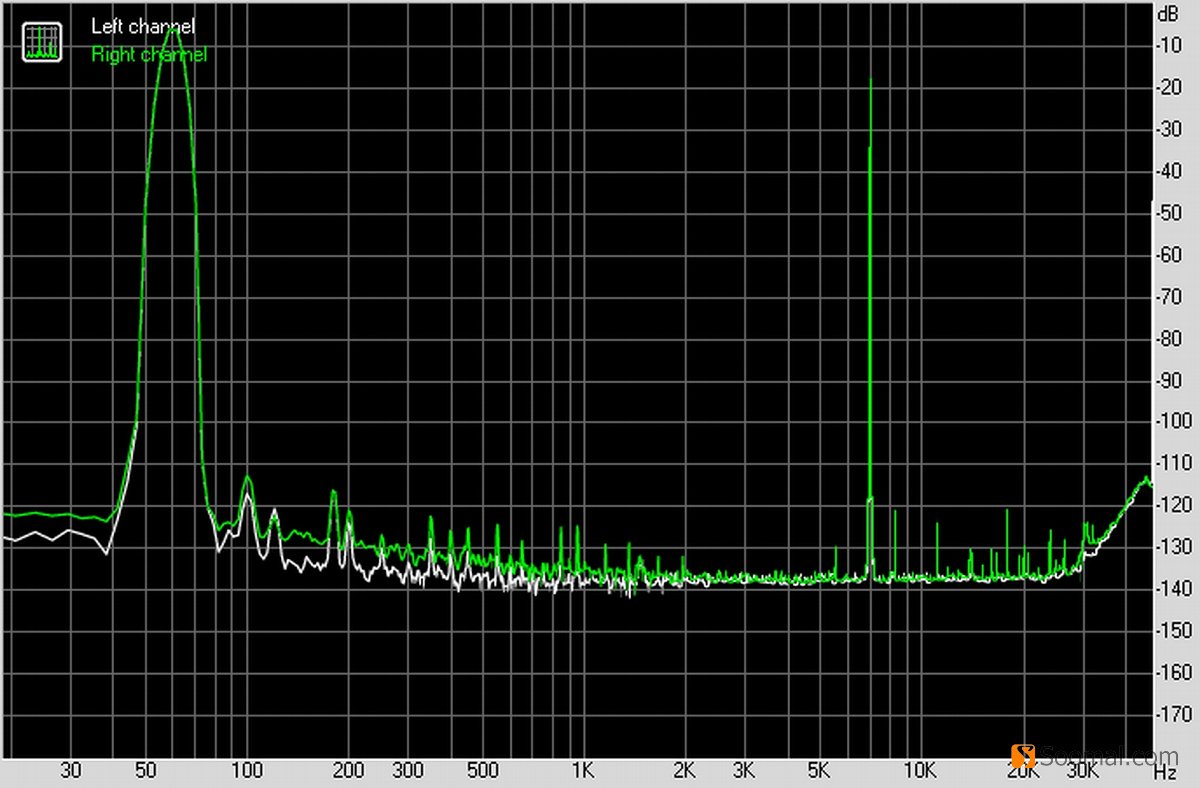Image resolution: width=1200 pixels, height=788 pixels.
Task: Click the '-170' dB axis value
Action: pos(1175,715)
